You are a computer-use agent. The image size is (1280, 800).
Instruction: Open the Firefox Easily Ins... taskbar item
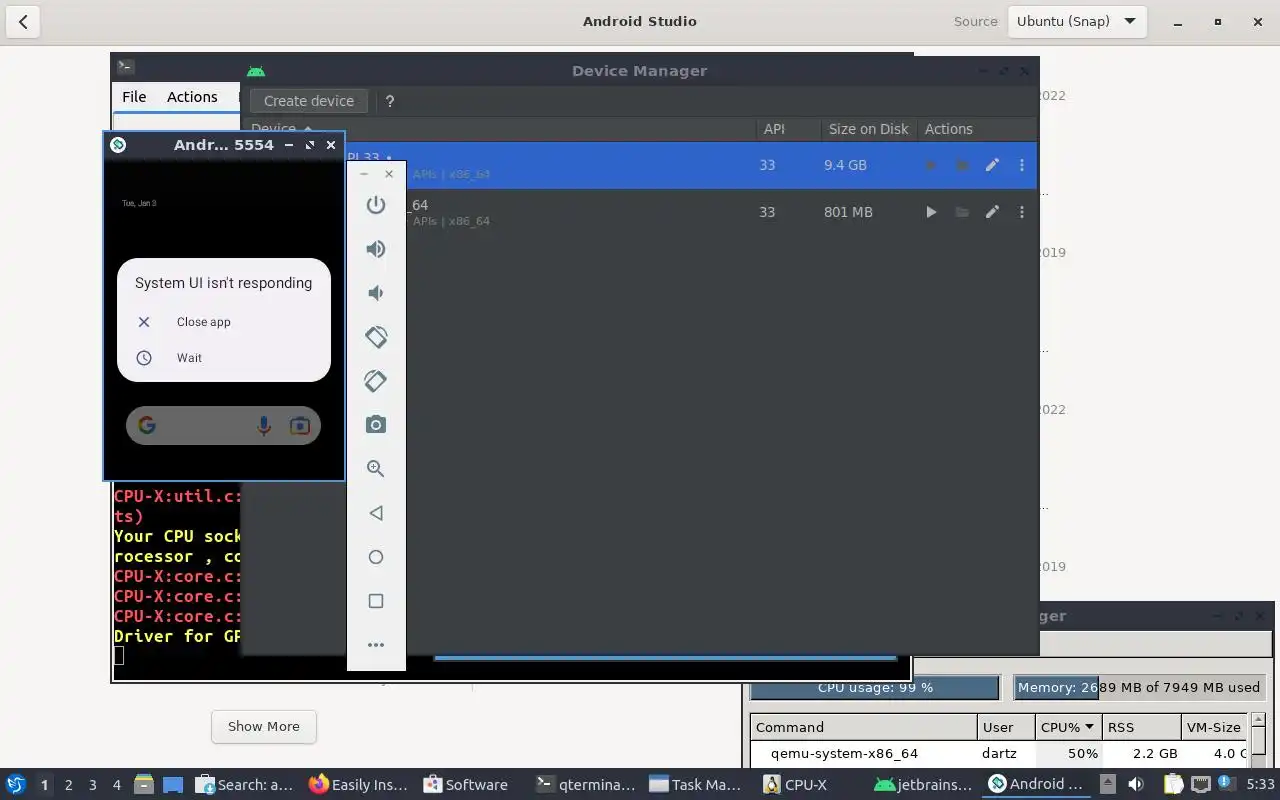358,785
